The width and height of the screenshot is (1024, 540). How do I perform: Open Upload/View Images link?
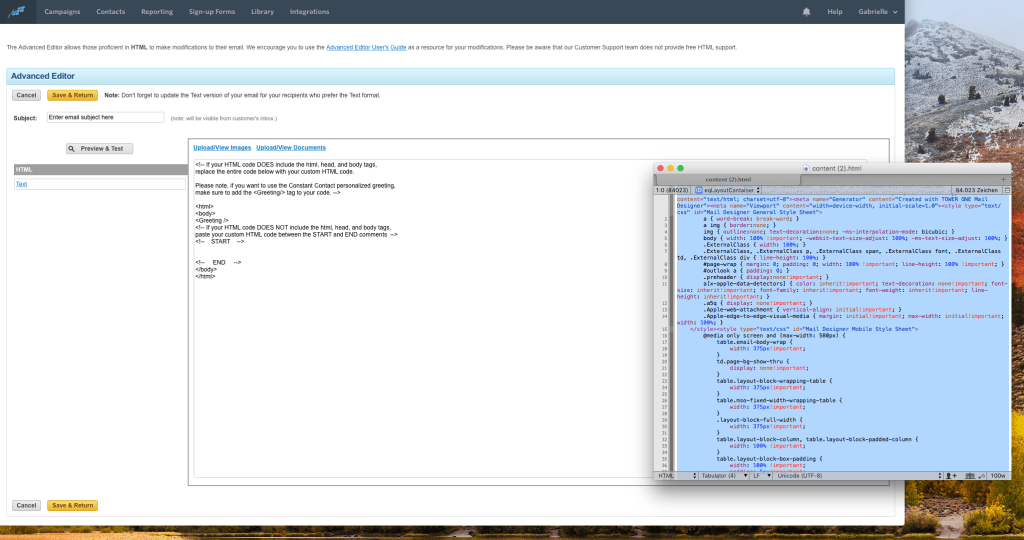pyautogui.click(x=222, y=148)
